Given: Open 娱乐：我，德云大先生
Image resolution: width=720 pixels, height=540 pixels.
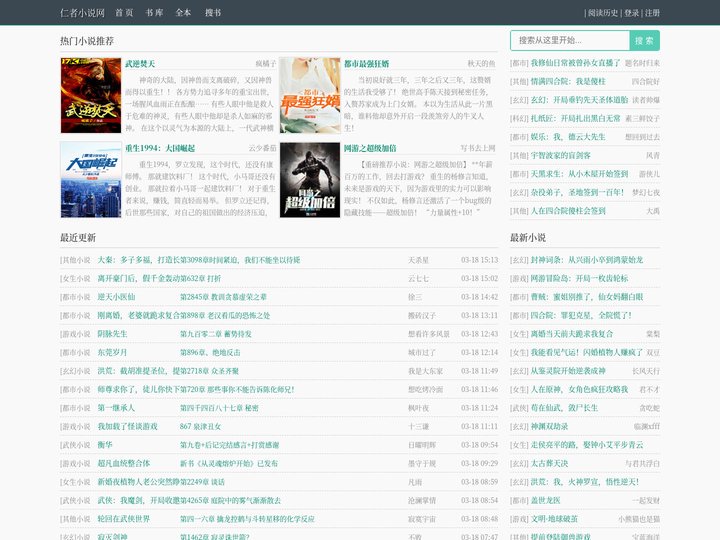Looking at the screenshot, I should pos(568,137).
